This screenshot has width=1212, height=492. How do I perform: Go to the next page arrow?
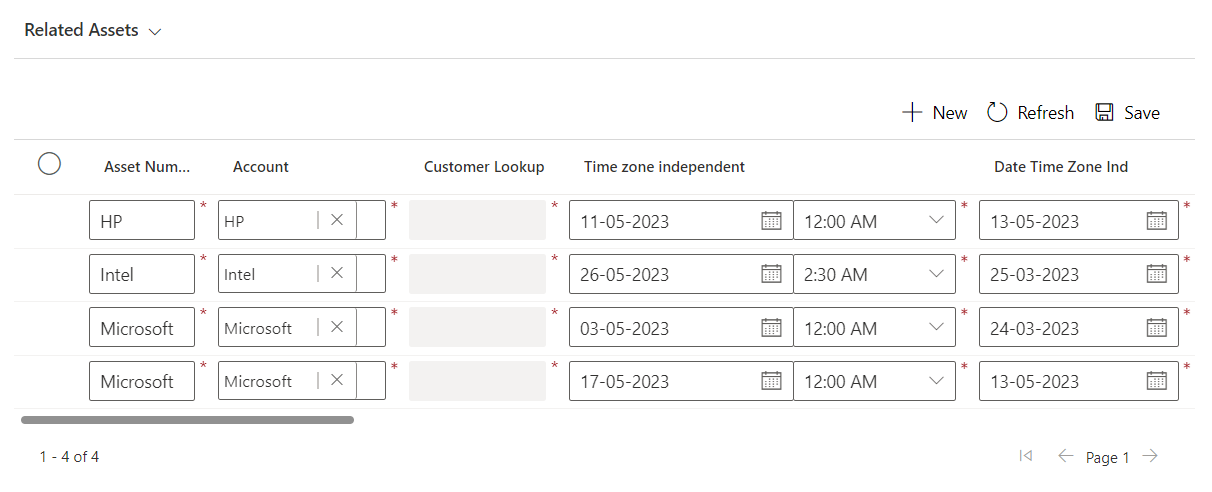tap(1150, 456)
